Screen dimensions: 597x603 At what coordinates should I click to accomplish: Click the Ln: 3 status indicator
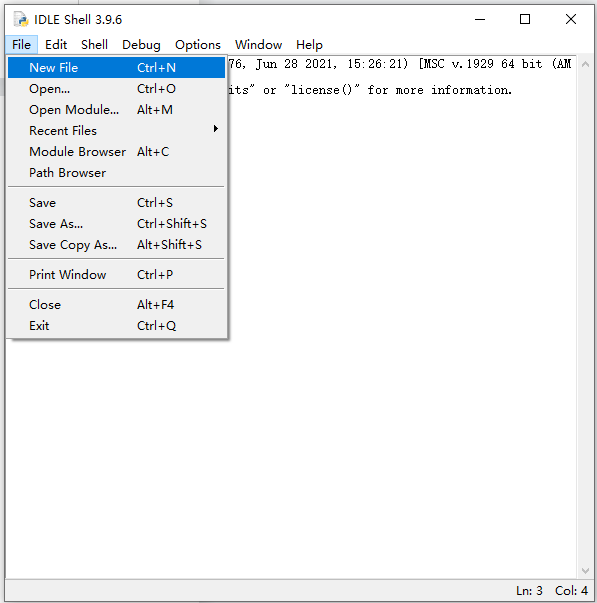click(x=529, y=591)
